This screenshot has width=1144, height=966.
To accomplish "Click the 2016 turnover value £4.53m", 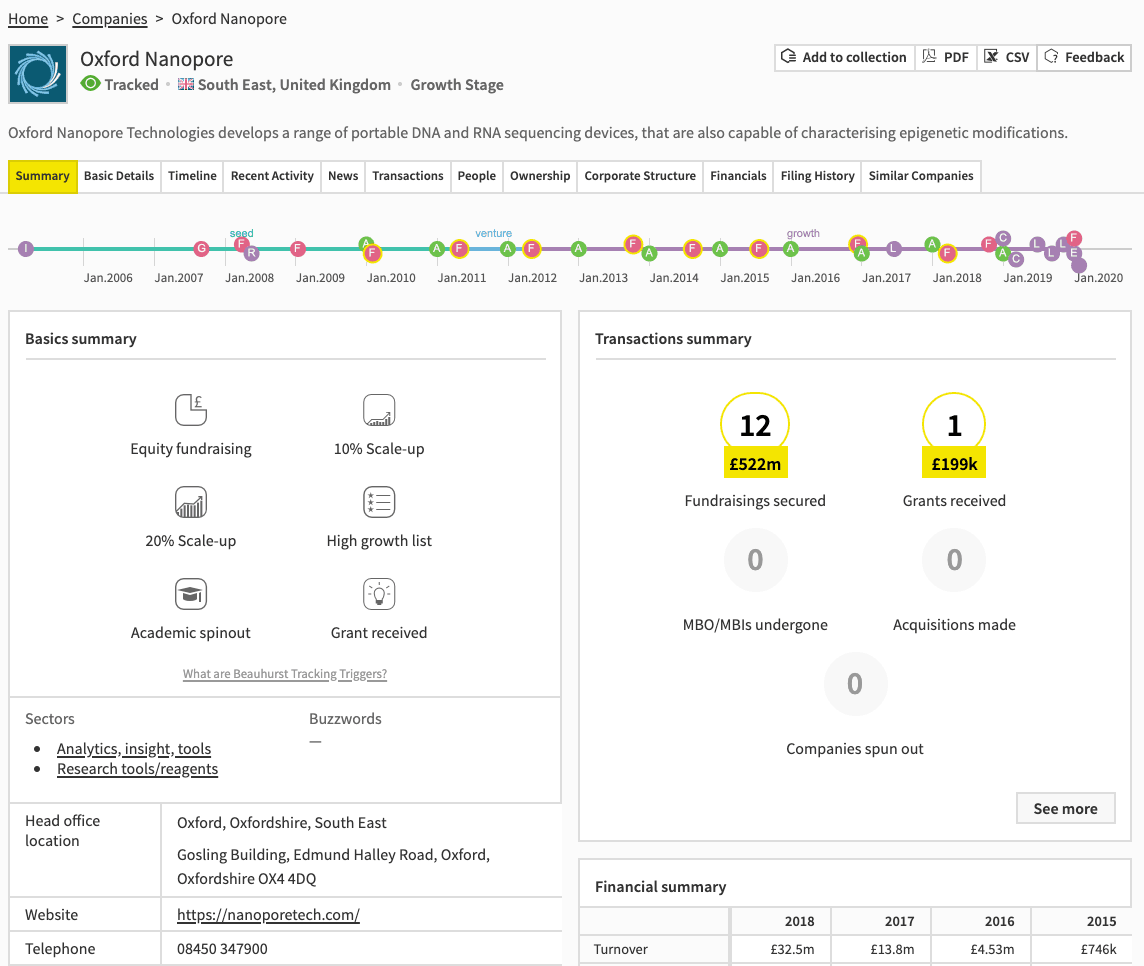I will 992,949.
